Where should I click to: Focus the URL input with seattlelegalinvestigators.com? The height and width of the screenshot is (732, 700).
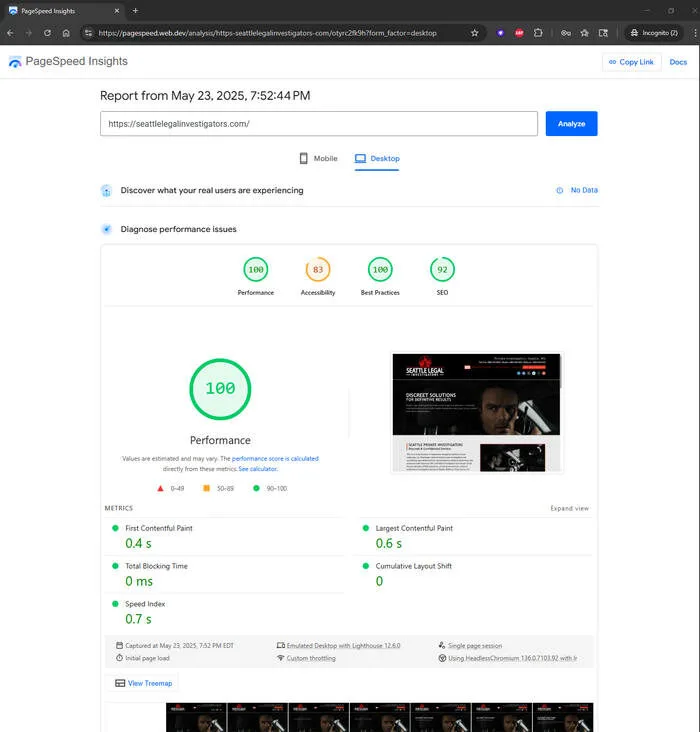[x=318, y=124]
